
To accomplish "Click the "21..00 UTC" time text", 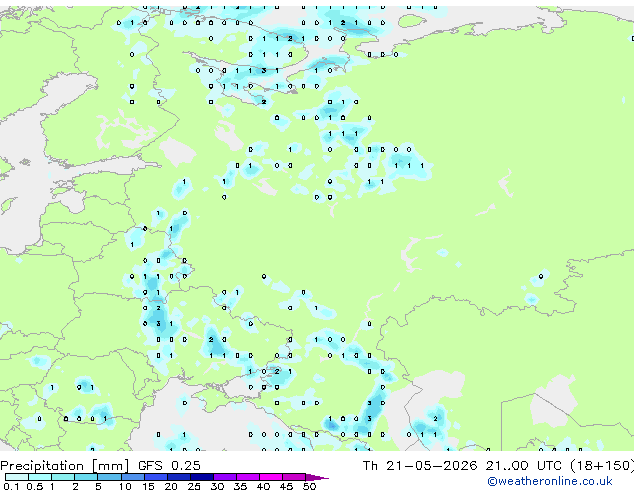I will (524, 466).
